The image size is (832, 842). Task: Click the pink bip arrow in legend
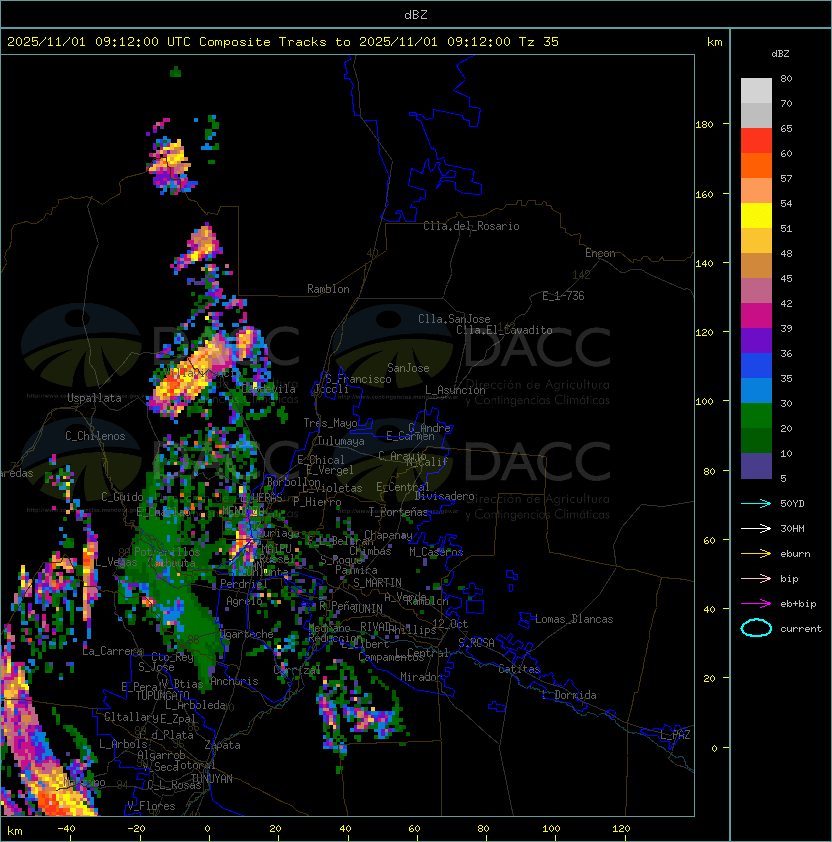pos(756,578)
